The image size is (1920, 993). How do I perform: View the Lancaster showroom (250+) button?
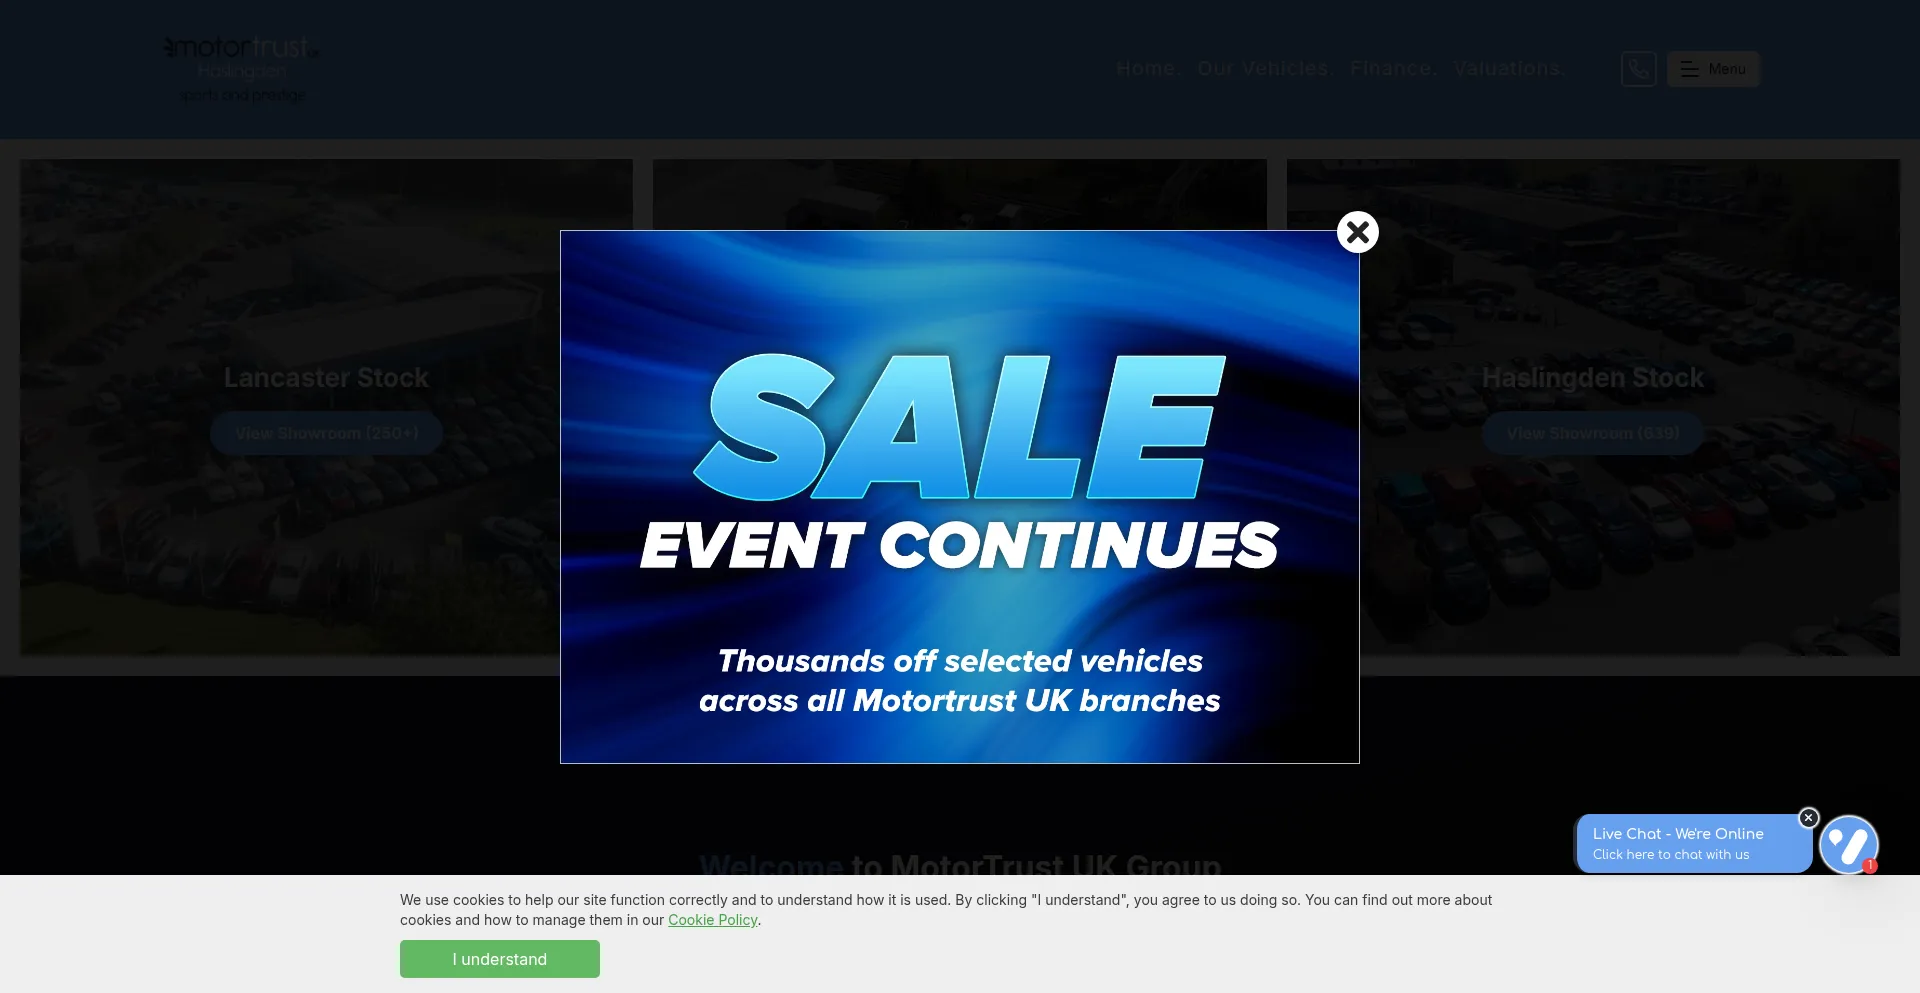tap(326, 433)
